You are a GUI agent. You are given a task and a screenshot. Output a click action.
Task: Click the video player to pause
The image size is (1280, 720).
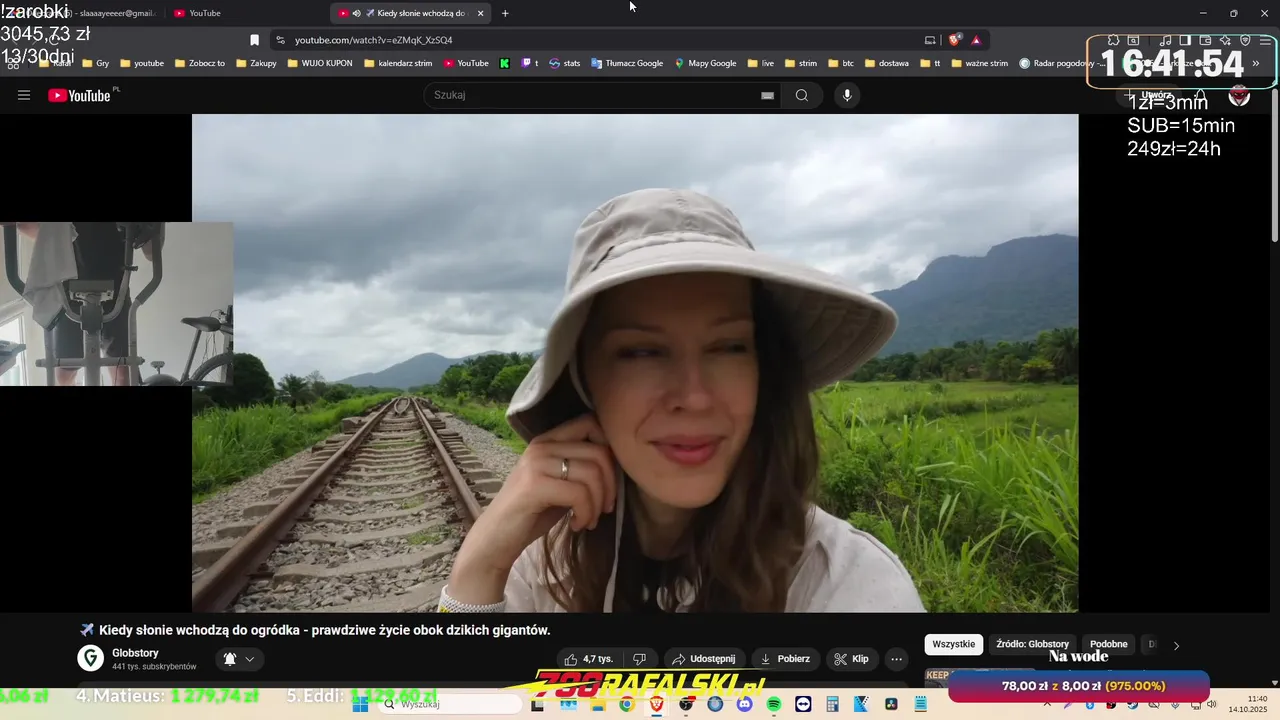[635, 362]
